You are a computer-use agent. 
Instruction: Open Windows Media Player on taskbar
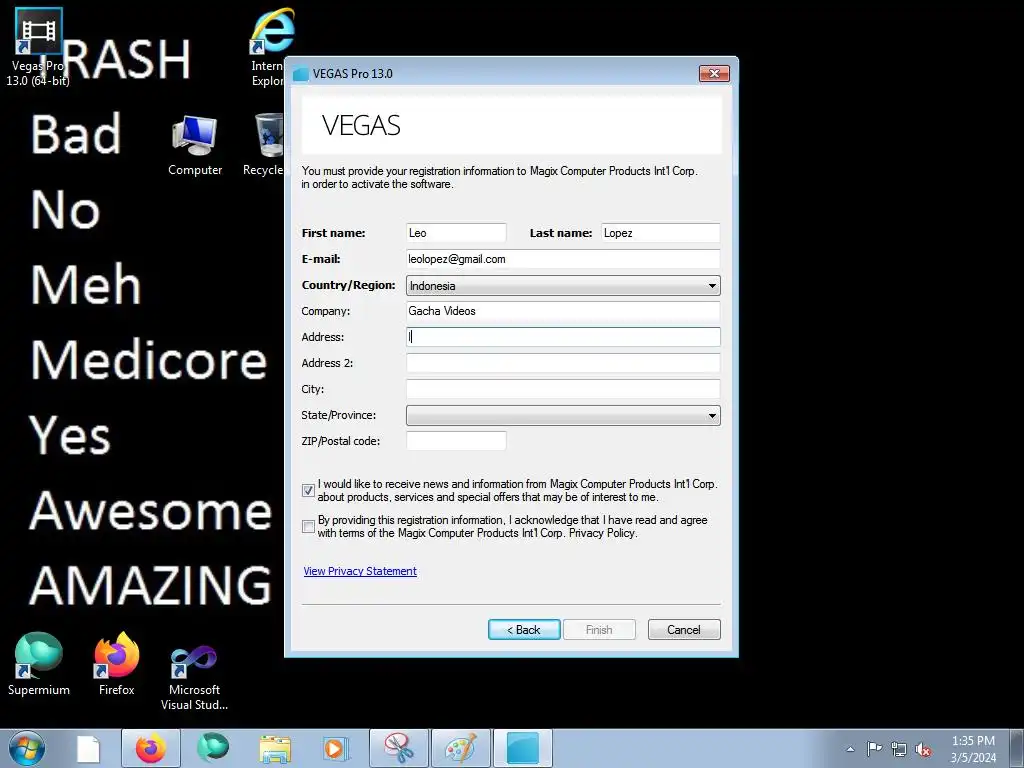(336, 749)
